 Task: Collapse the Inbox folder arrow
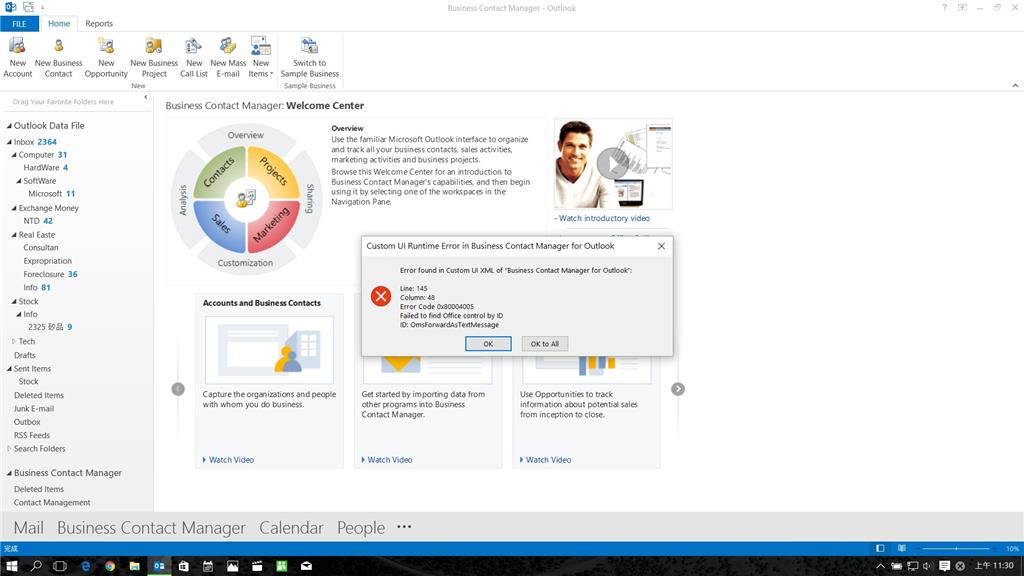point(9,142)
